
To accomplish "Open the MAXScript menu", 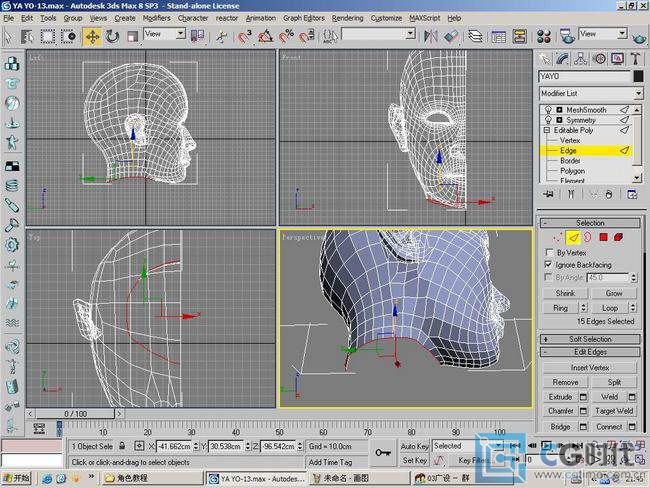I will click(425, 18).
